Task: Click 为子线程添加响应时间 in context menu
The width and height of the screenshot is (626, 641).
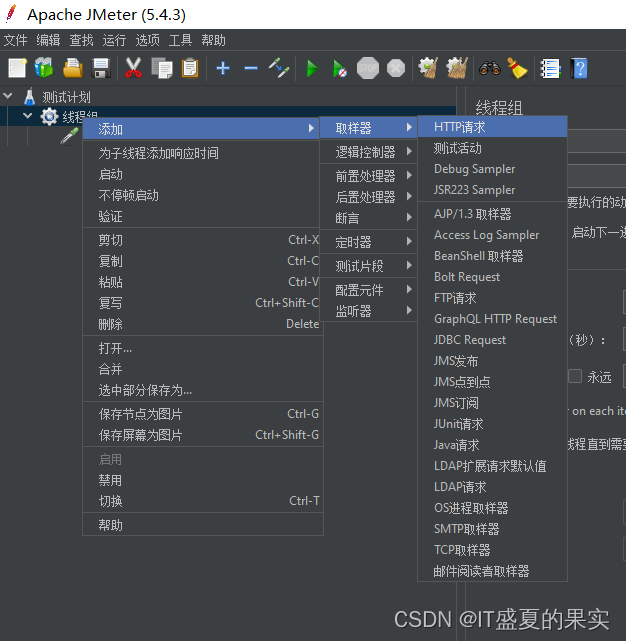Action: 203,153
